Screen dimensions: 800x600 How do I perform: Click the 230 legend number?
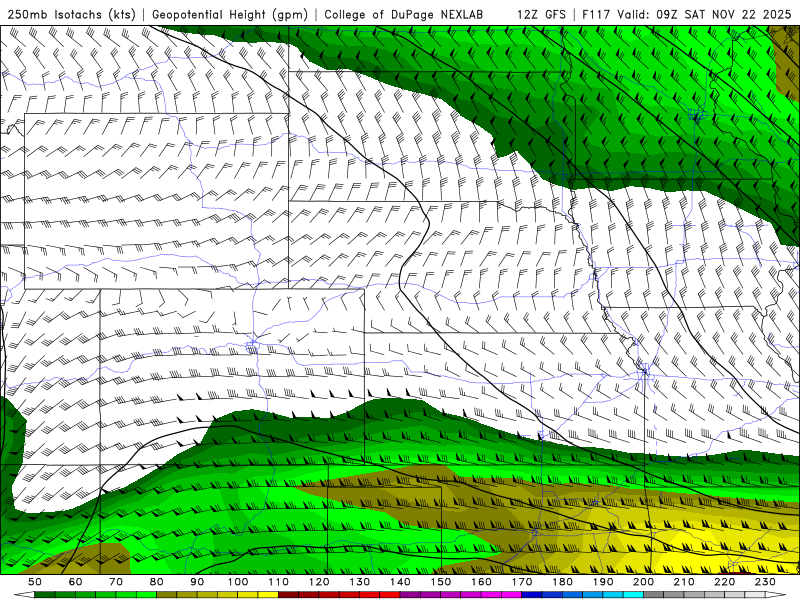pyautogui.click(x=765, y=582)
